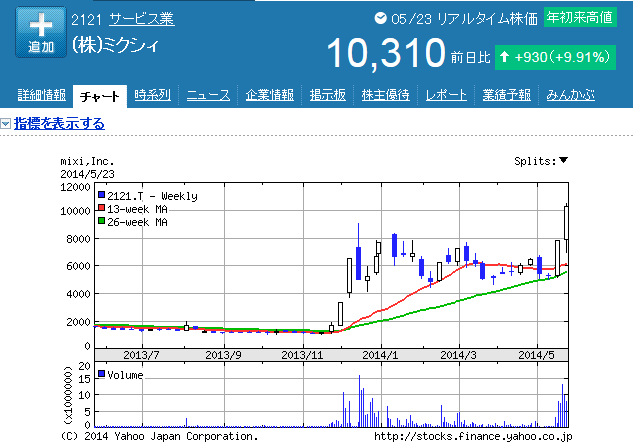Switch to the 詳細情報 tab

42,95
